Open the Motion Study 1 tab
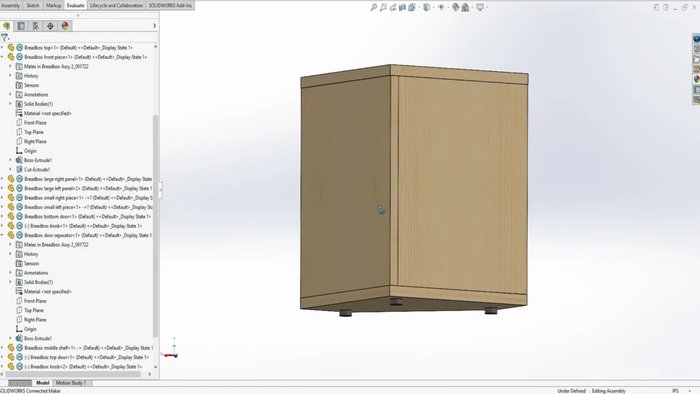The width and height of the screenshot is (700, 394). point(71,383)
